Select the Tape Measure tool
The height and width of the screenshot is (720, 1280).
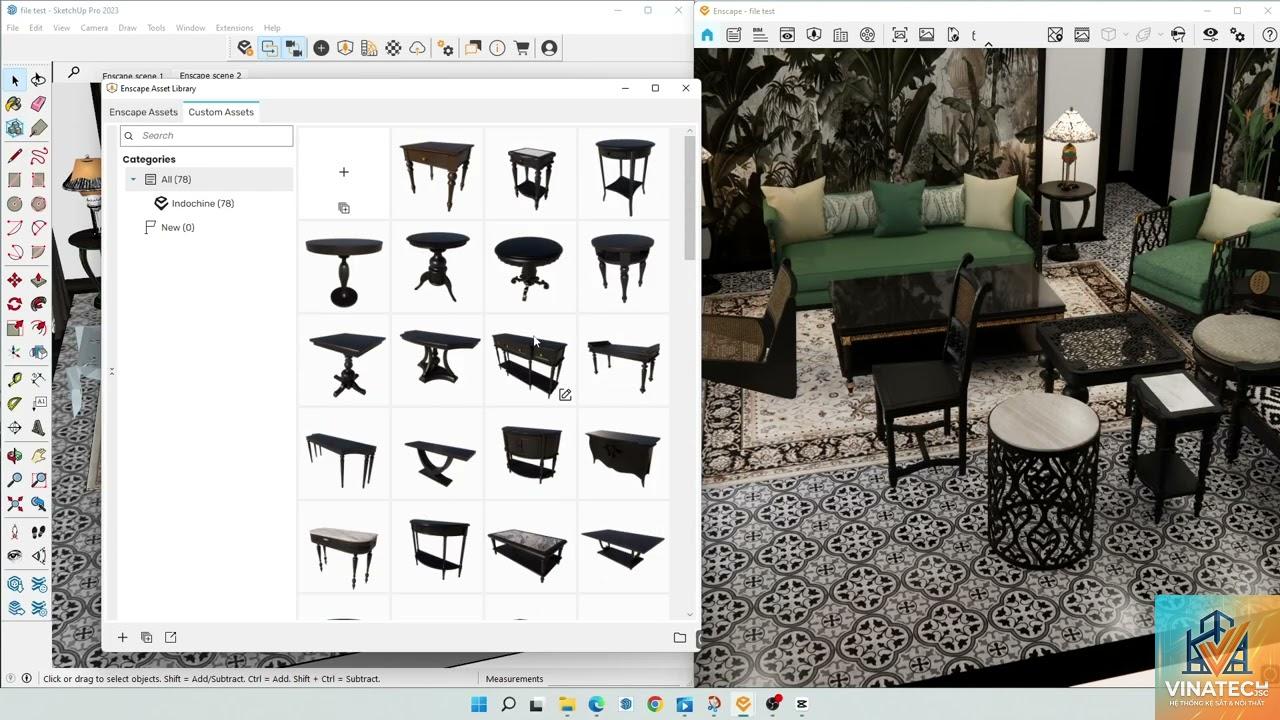tap(15, 380)
